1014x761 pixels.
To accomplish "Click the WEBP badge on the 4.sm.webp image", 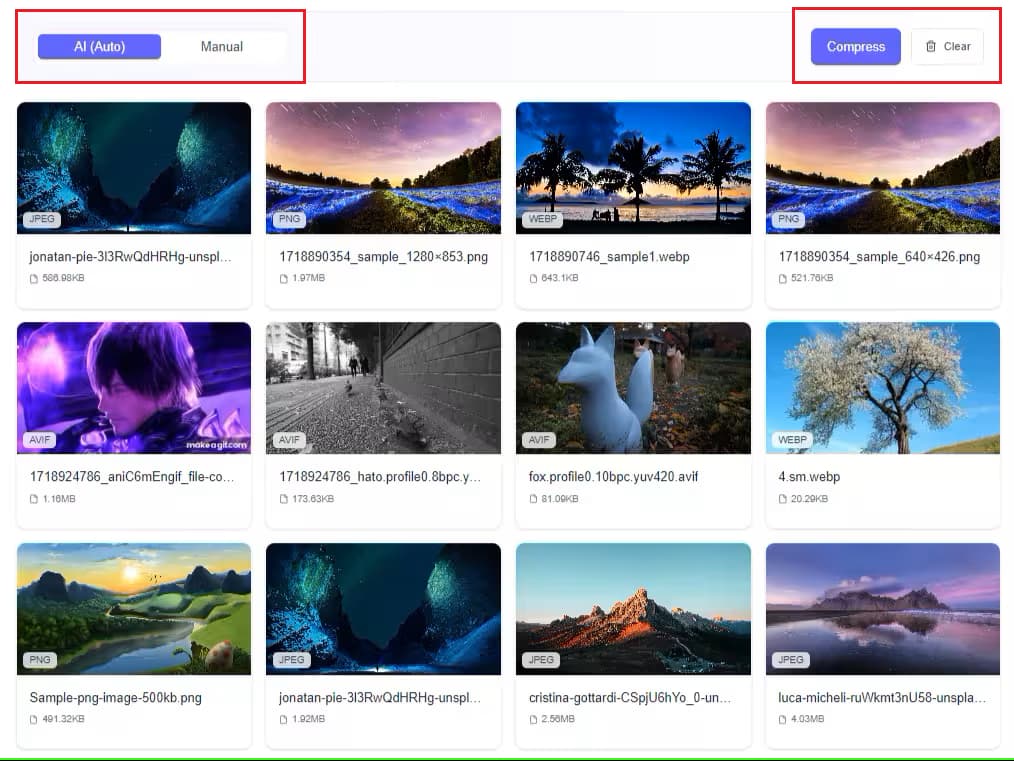I will (792, 440).
